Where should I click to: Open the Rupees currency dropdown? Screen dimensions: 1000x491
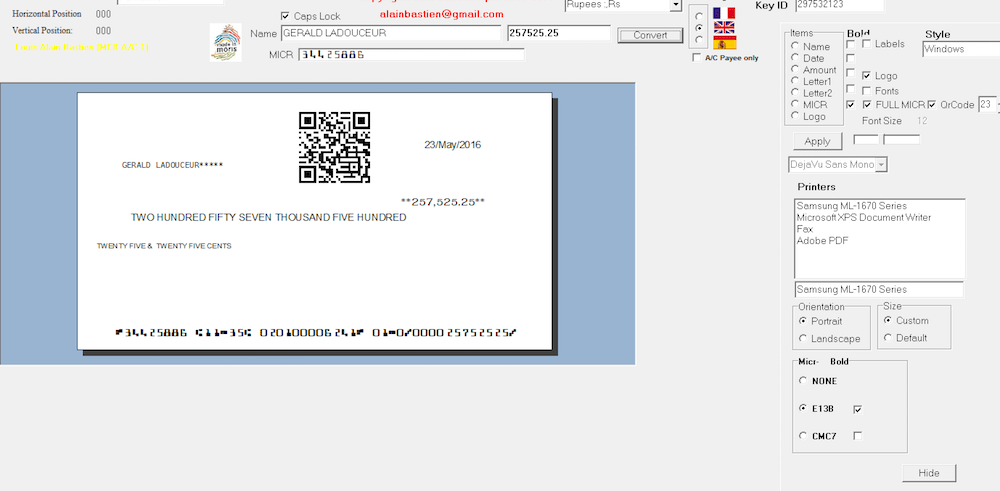point(675,5)
